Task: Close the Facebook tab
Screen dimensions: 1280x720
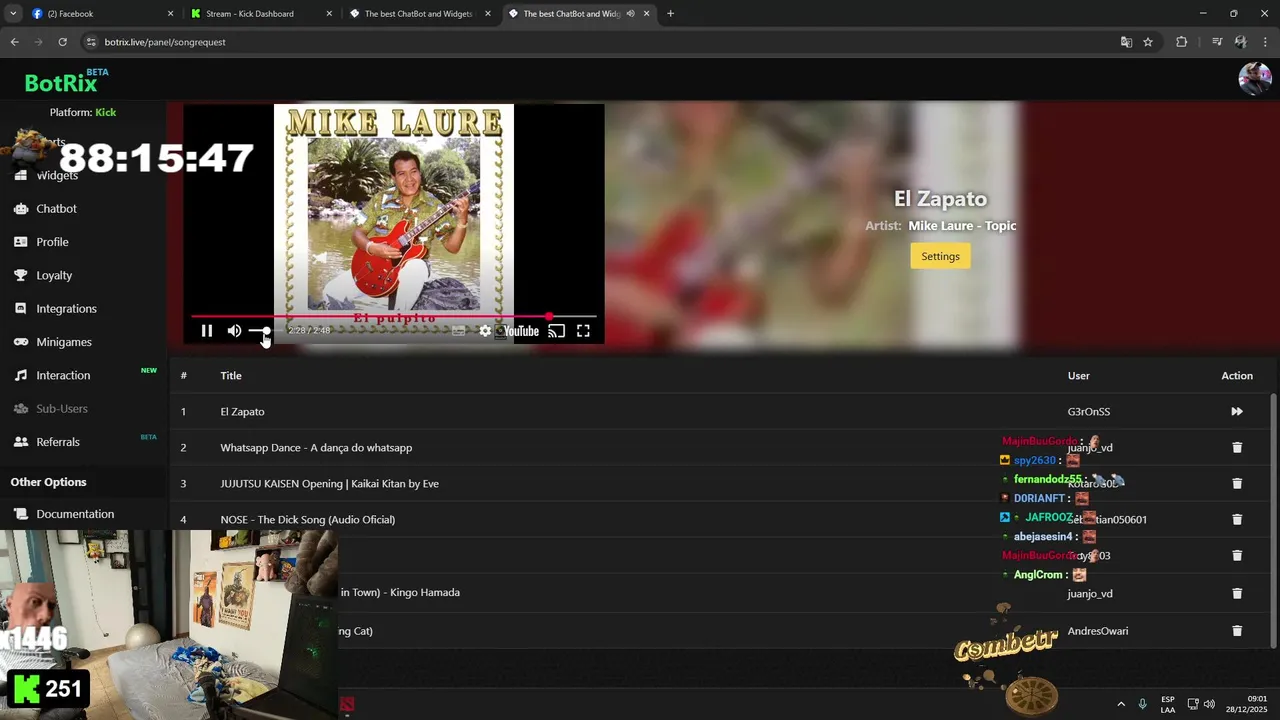Action: 170,14
